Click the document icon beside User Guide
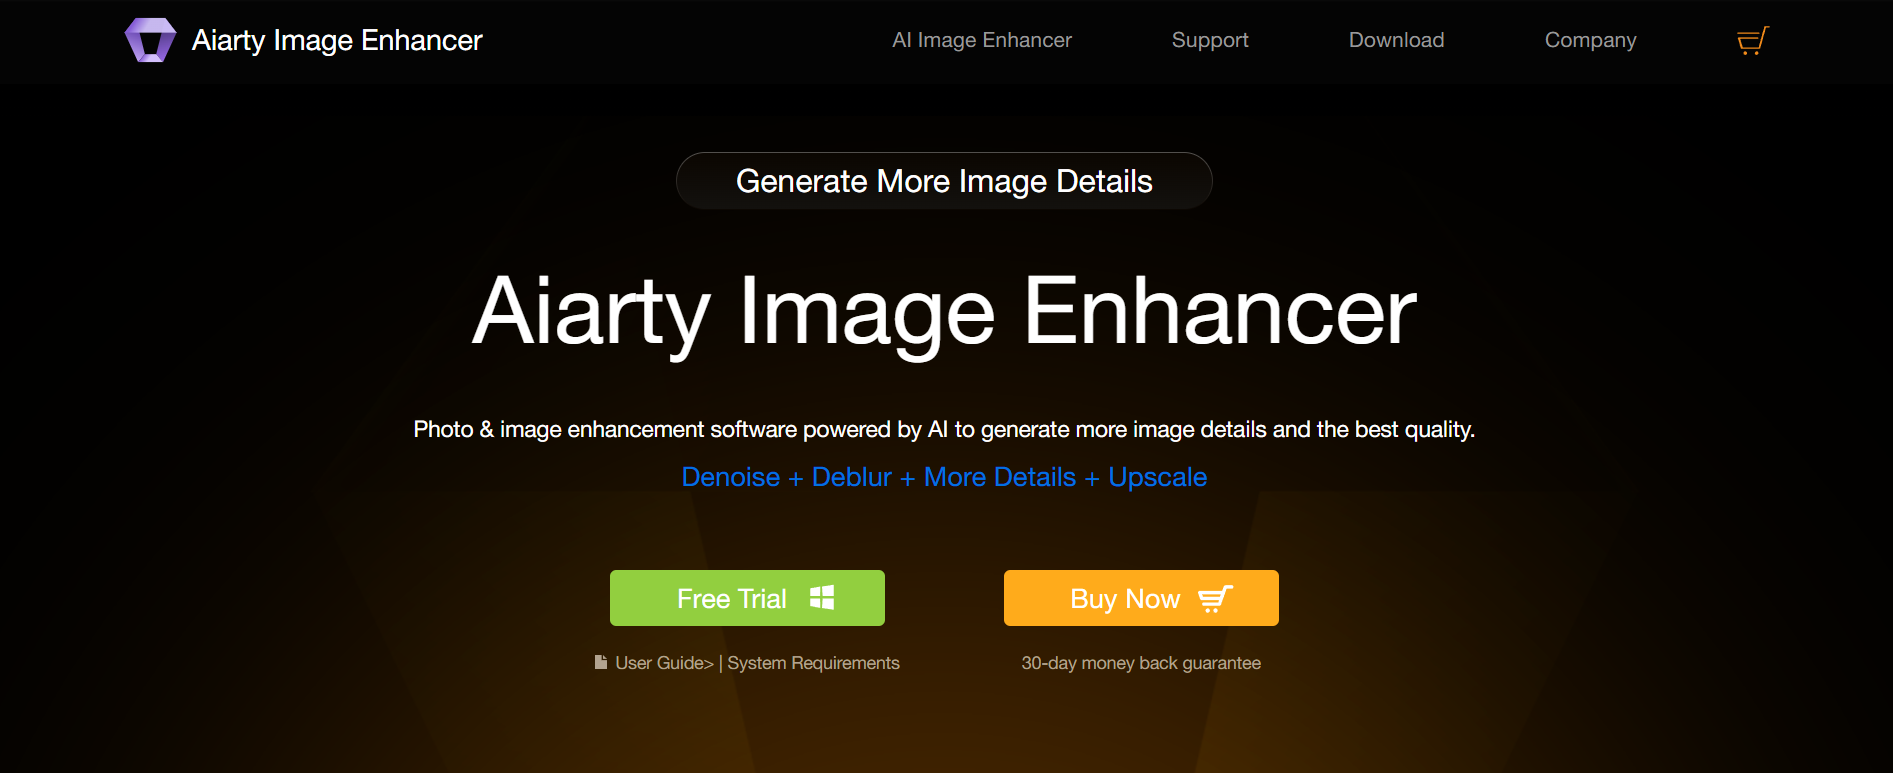Image resolution: width=1893 pixels, height=773 pixels. 601,662
